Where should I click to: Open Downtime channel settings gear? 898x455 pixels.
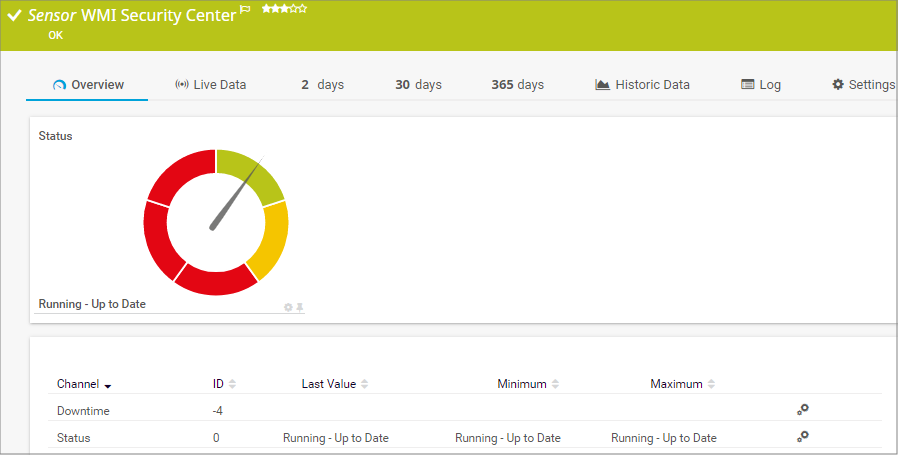pyautogui.click(x=802, y=409)
